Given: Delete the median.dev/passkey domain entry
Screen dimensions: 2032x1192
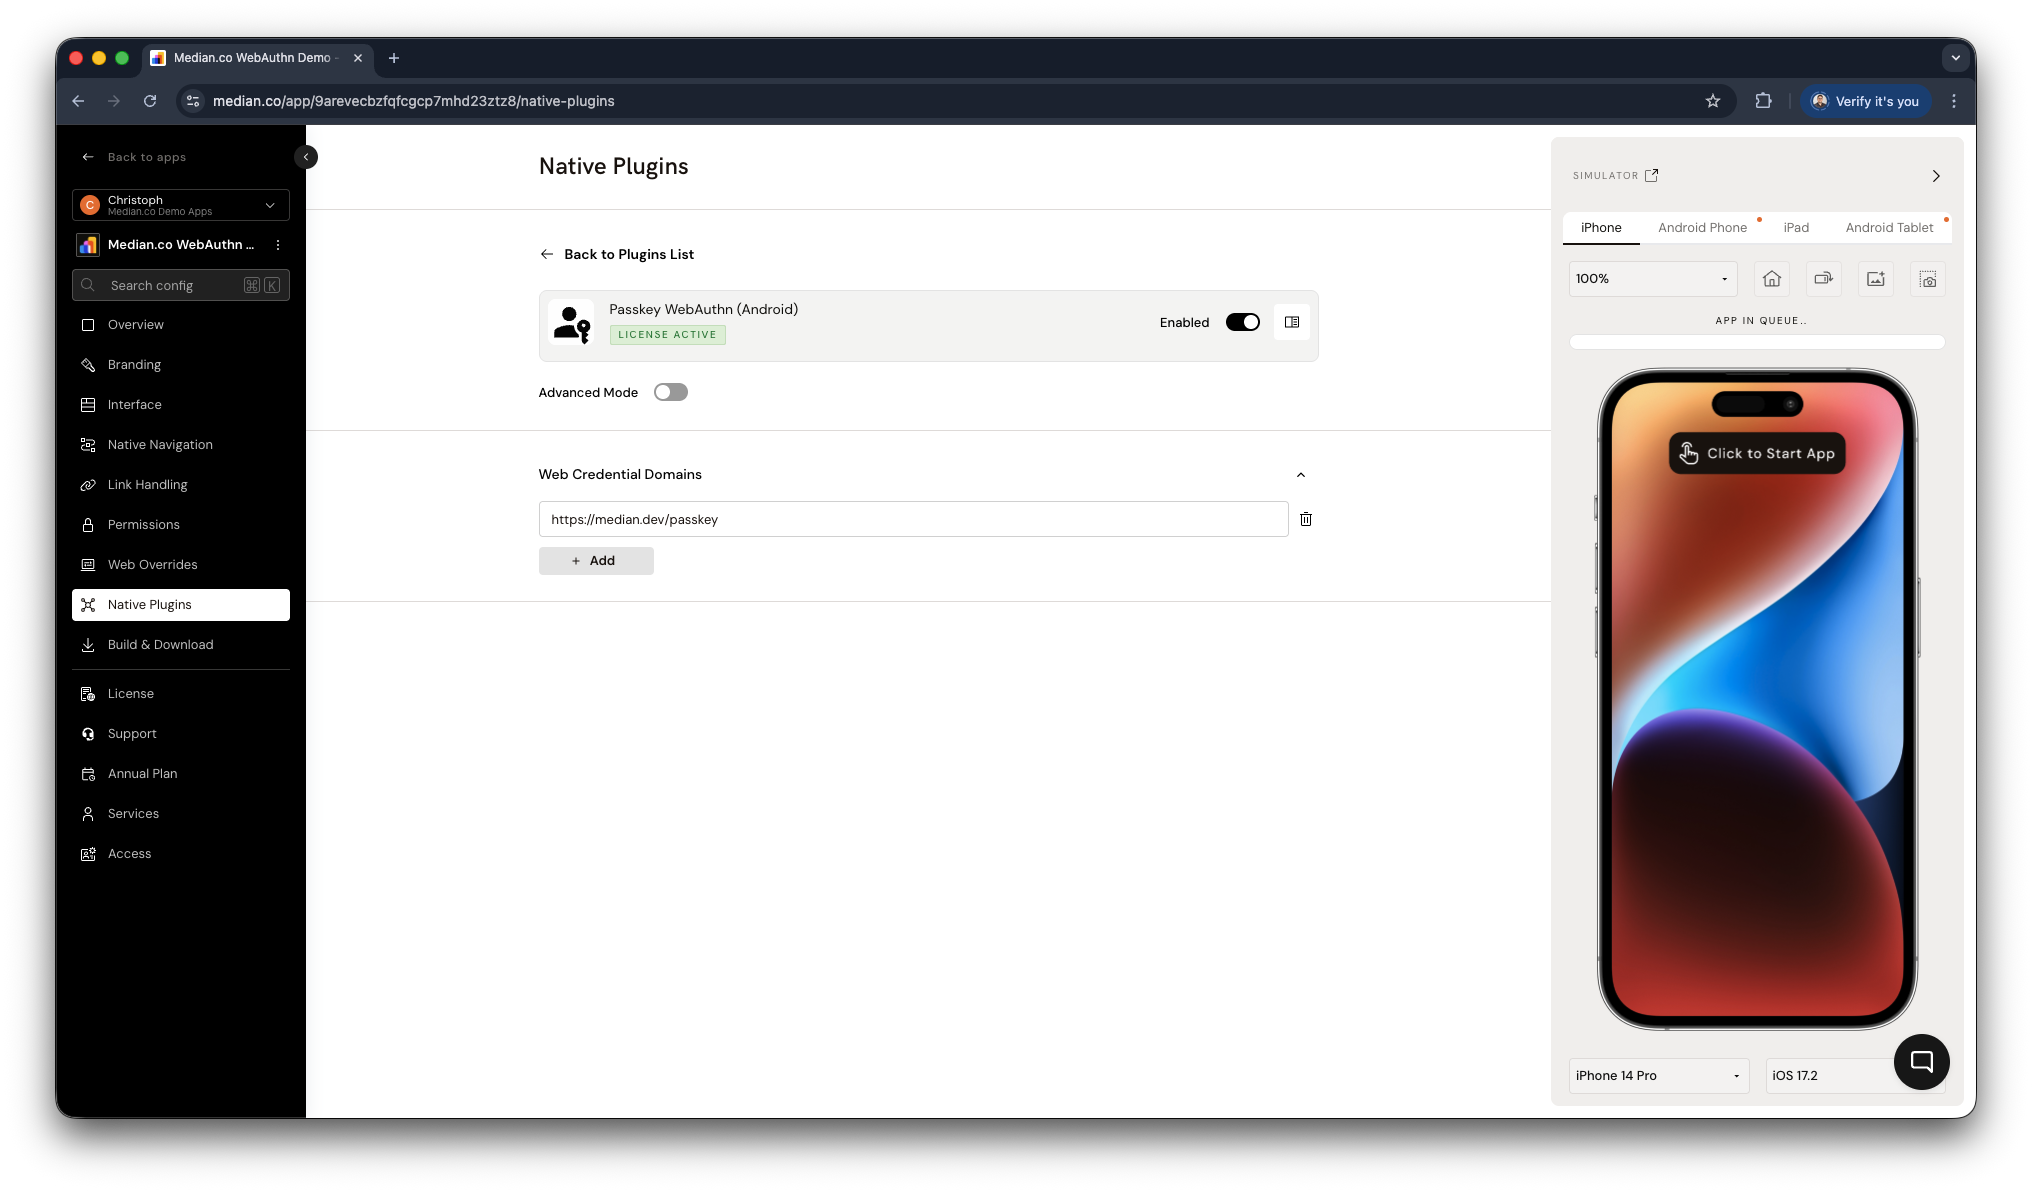Looking at the screenshot, I should click(x=1305, y=519).
